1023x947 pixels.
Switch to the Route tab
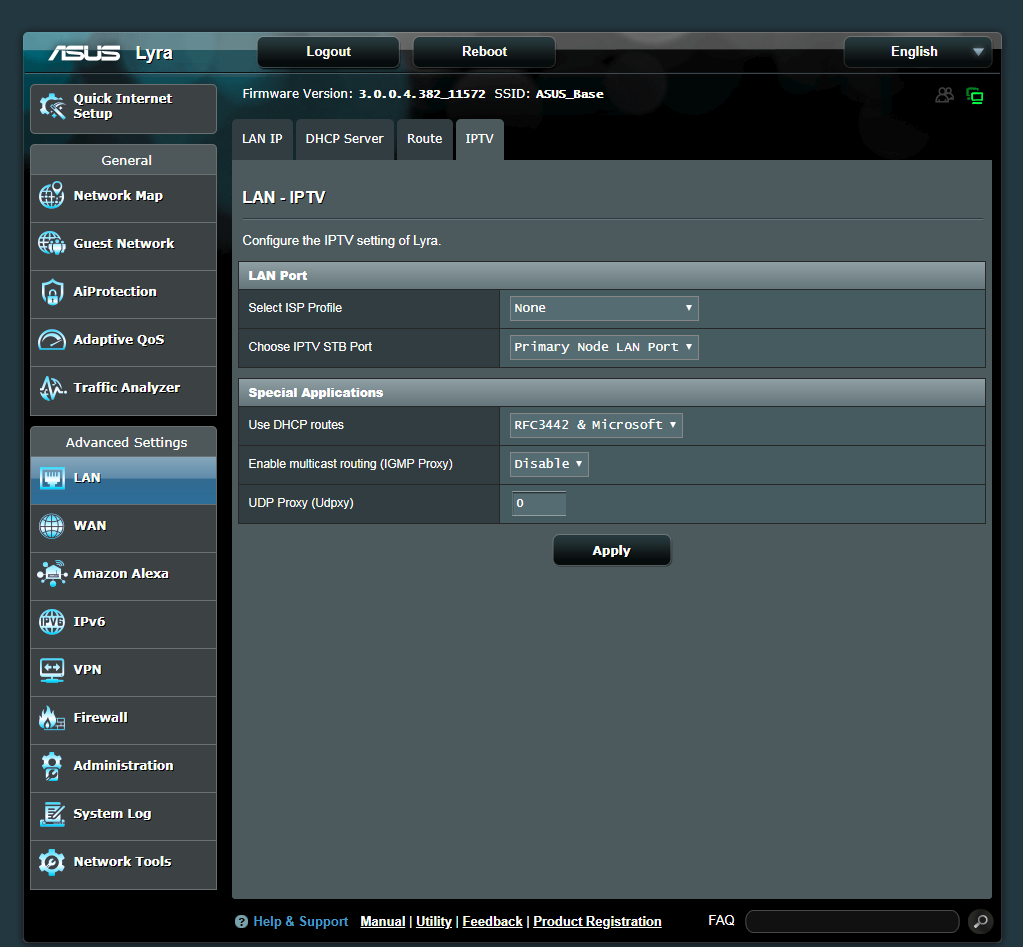pyautogui.click(x=425, y=139)
